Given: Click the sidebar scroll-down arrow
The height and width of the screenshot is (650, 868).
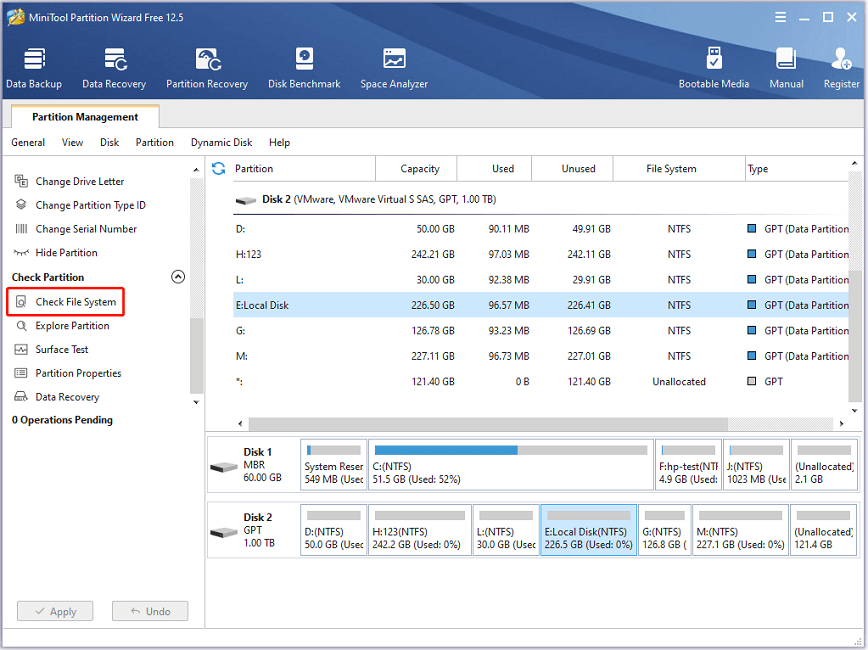Looking at the screenshot, I should click(196, 403).
